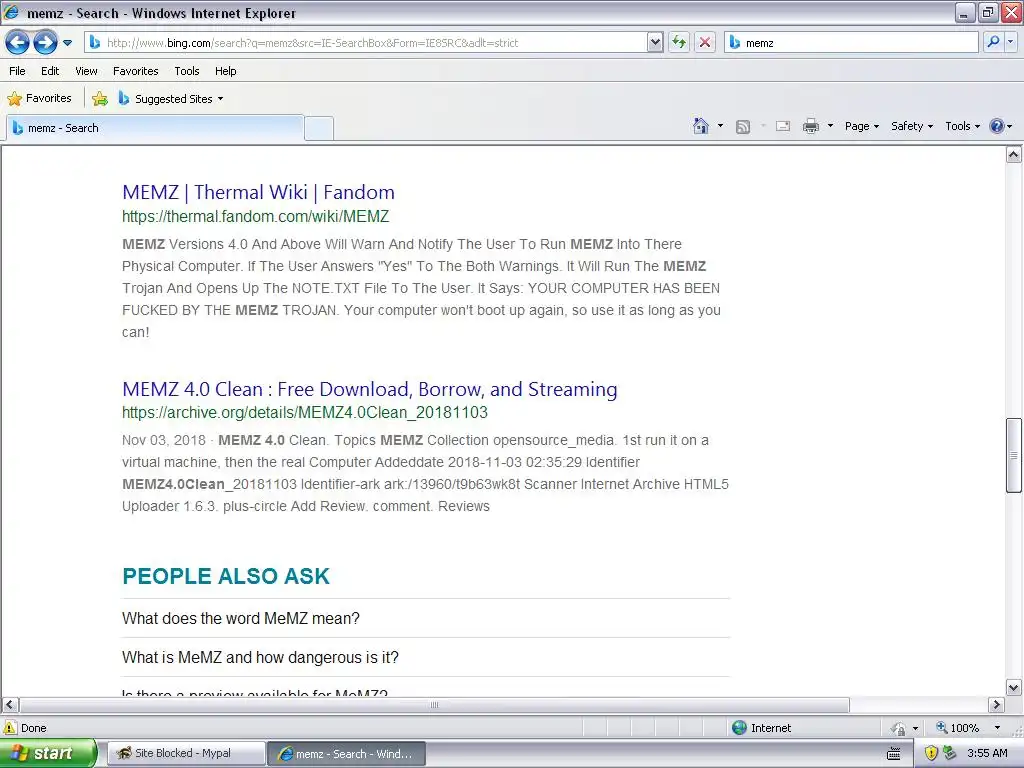Open the Favorites star button
Image resolution: width=1024 pixels, height=768 pixels.
point(39,99)
